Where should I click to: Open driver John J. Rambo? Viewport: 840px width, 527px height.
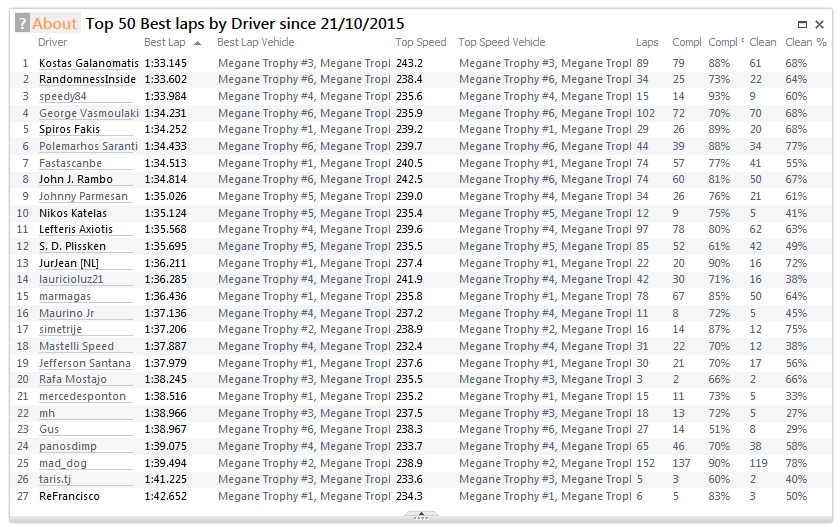click(76, 179)
